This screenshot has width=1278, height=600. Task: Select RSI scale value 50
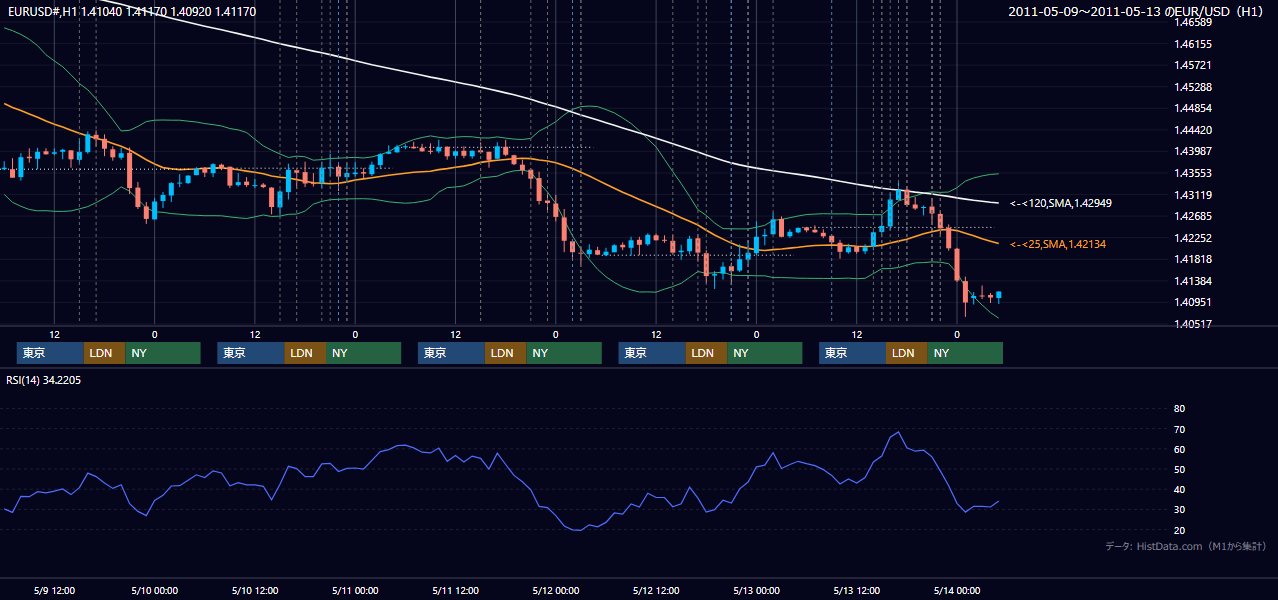click(x=1179, y=469)
